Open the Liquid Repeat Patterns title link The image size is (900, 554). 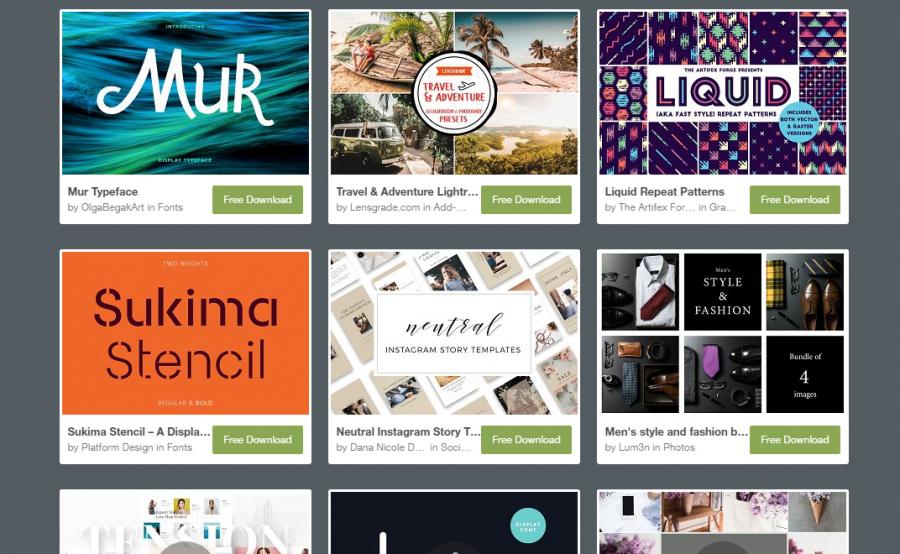coord(665,192)
